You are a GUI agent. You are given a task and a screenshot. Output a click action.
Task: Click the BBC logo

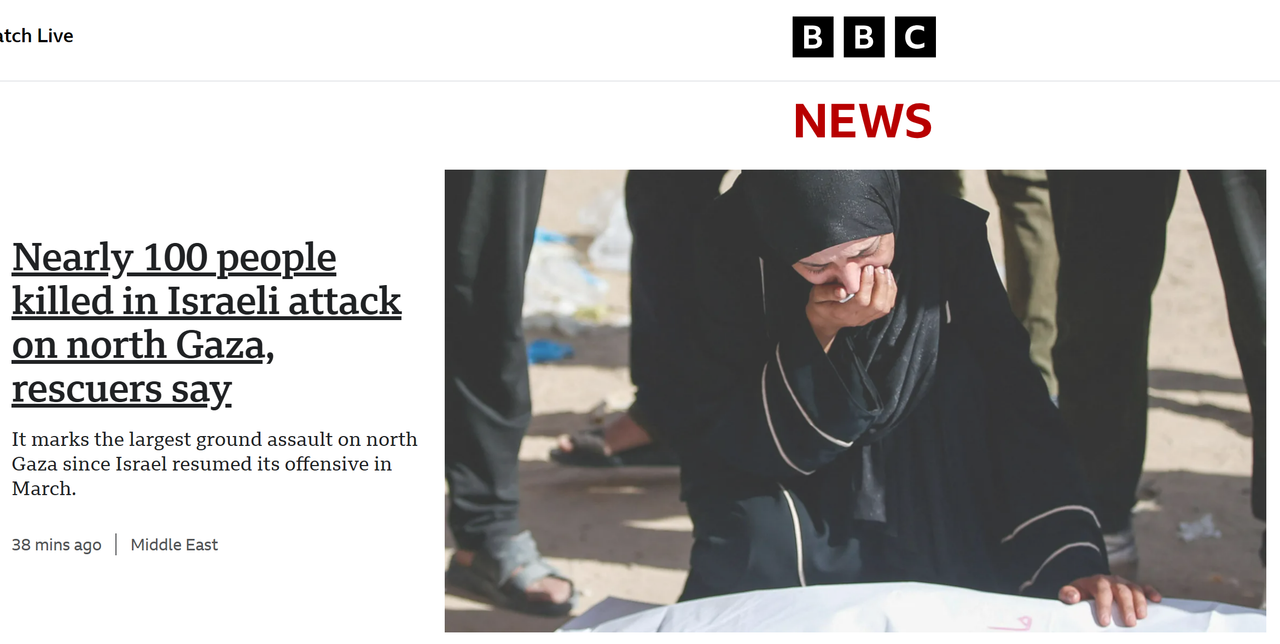point(864,37)
